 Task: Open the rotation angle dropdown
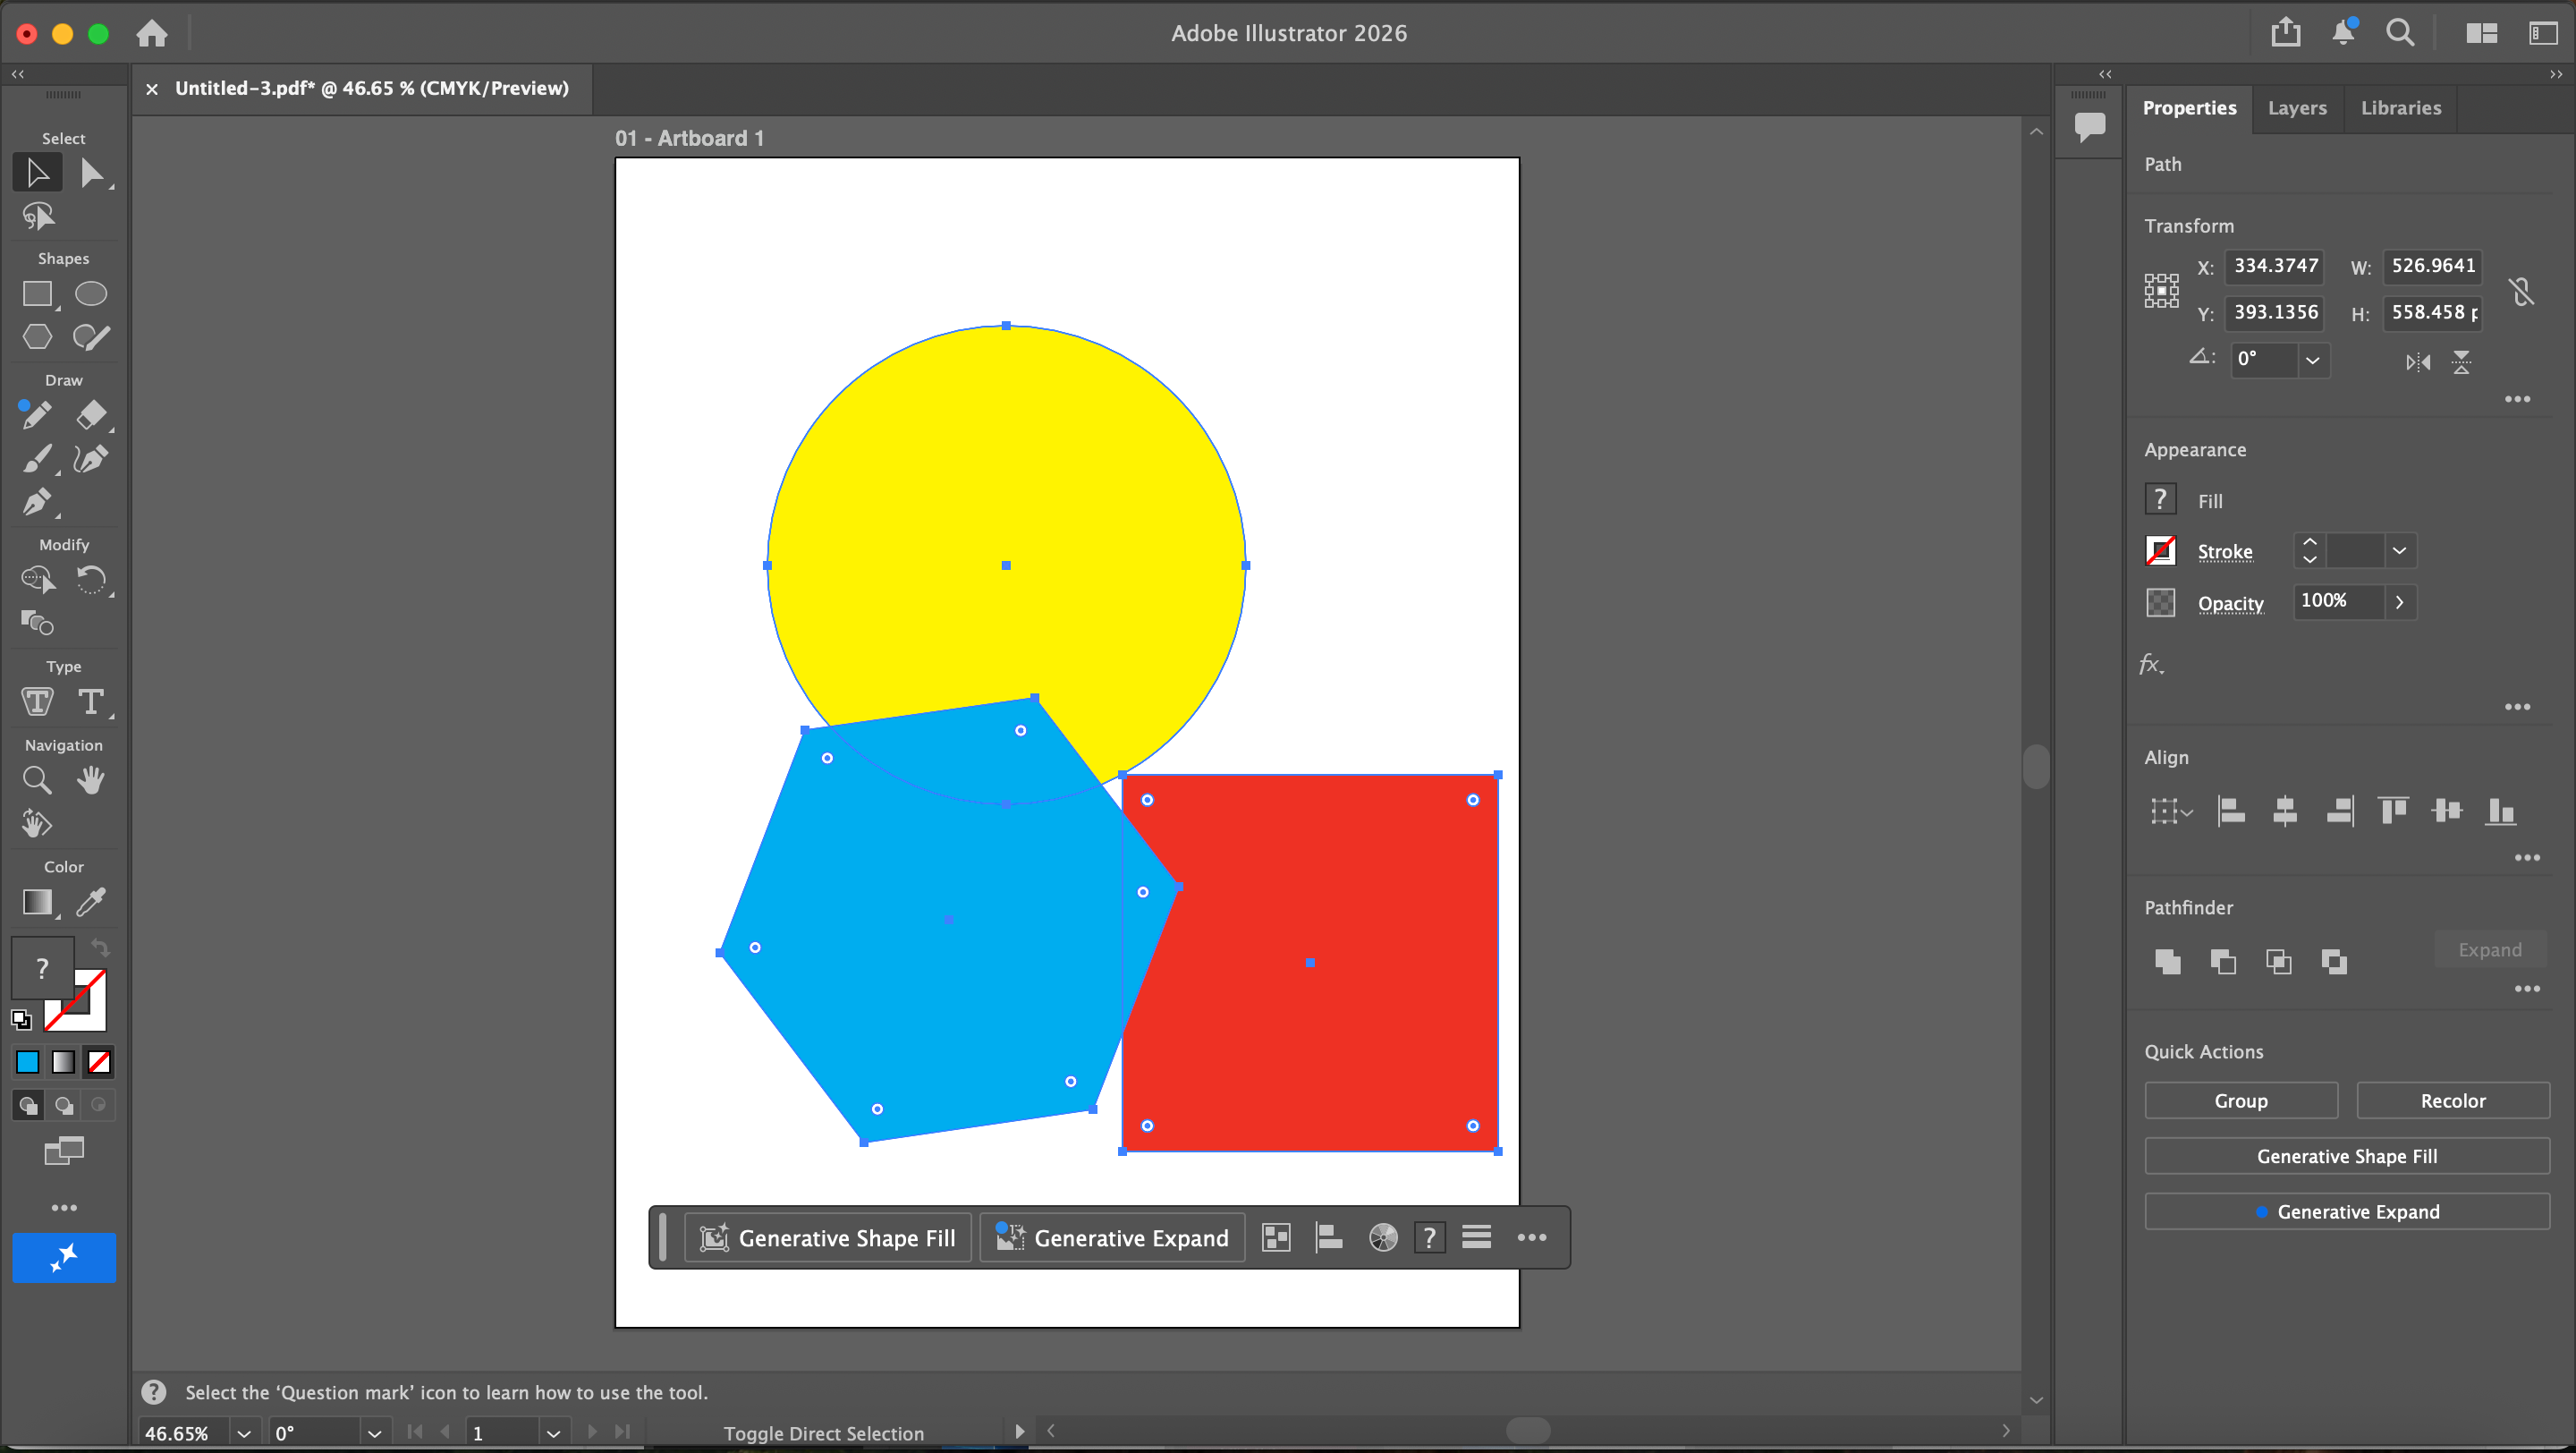click(x=2312, y=360)
